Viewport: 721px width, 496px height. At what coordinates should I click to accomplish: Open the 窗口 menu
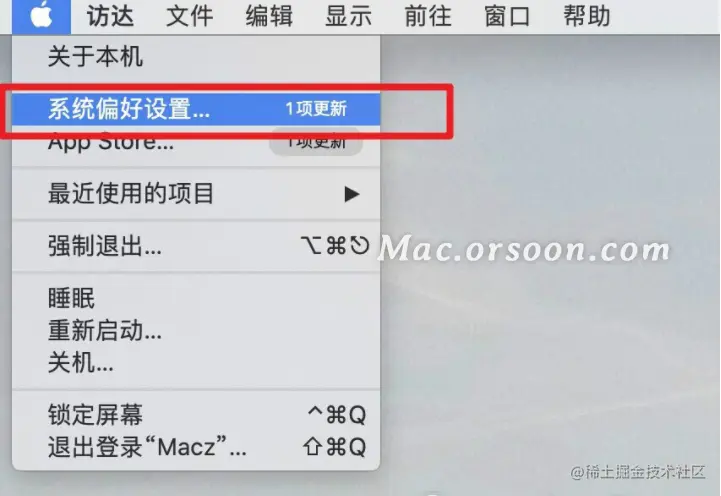click(507, 17)
